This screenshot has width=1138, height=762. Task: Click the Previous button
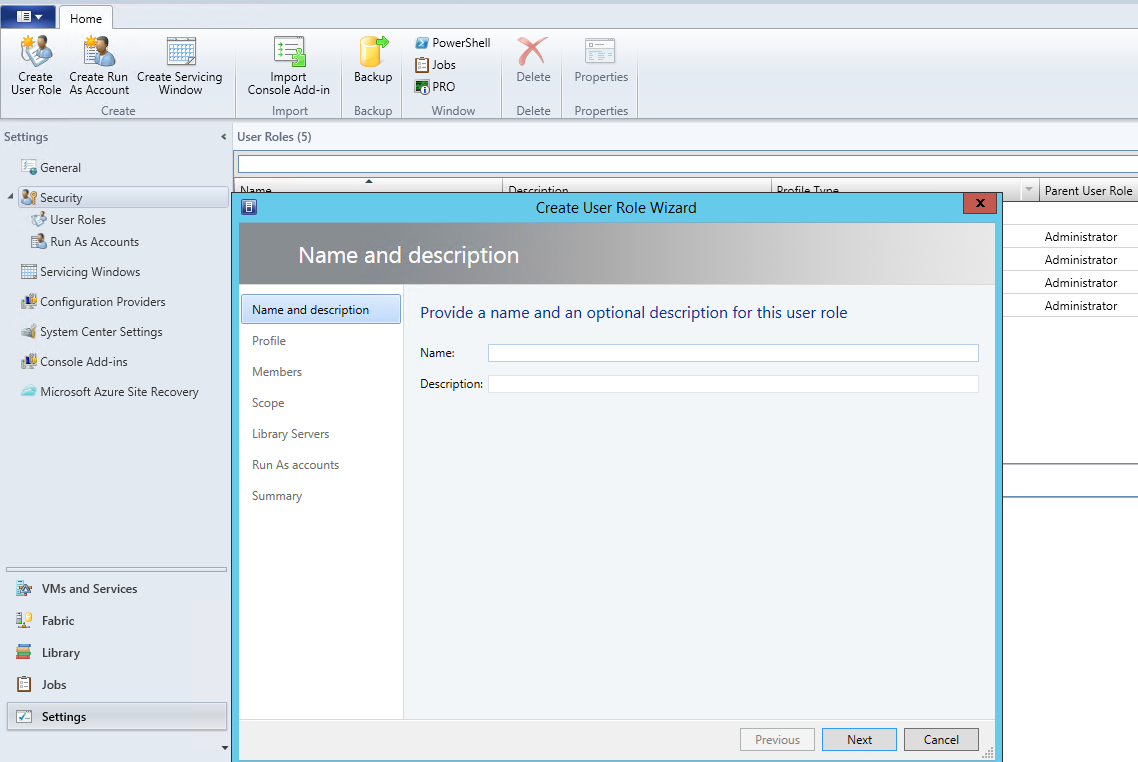[x=777, y=740]
